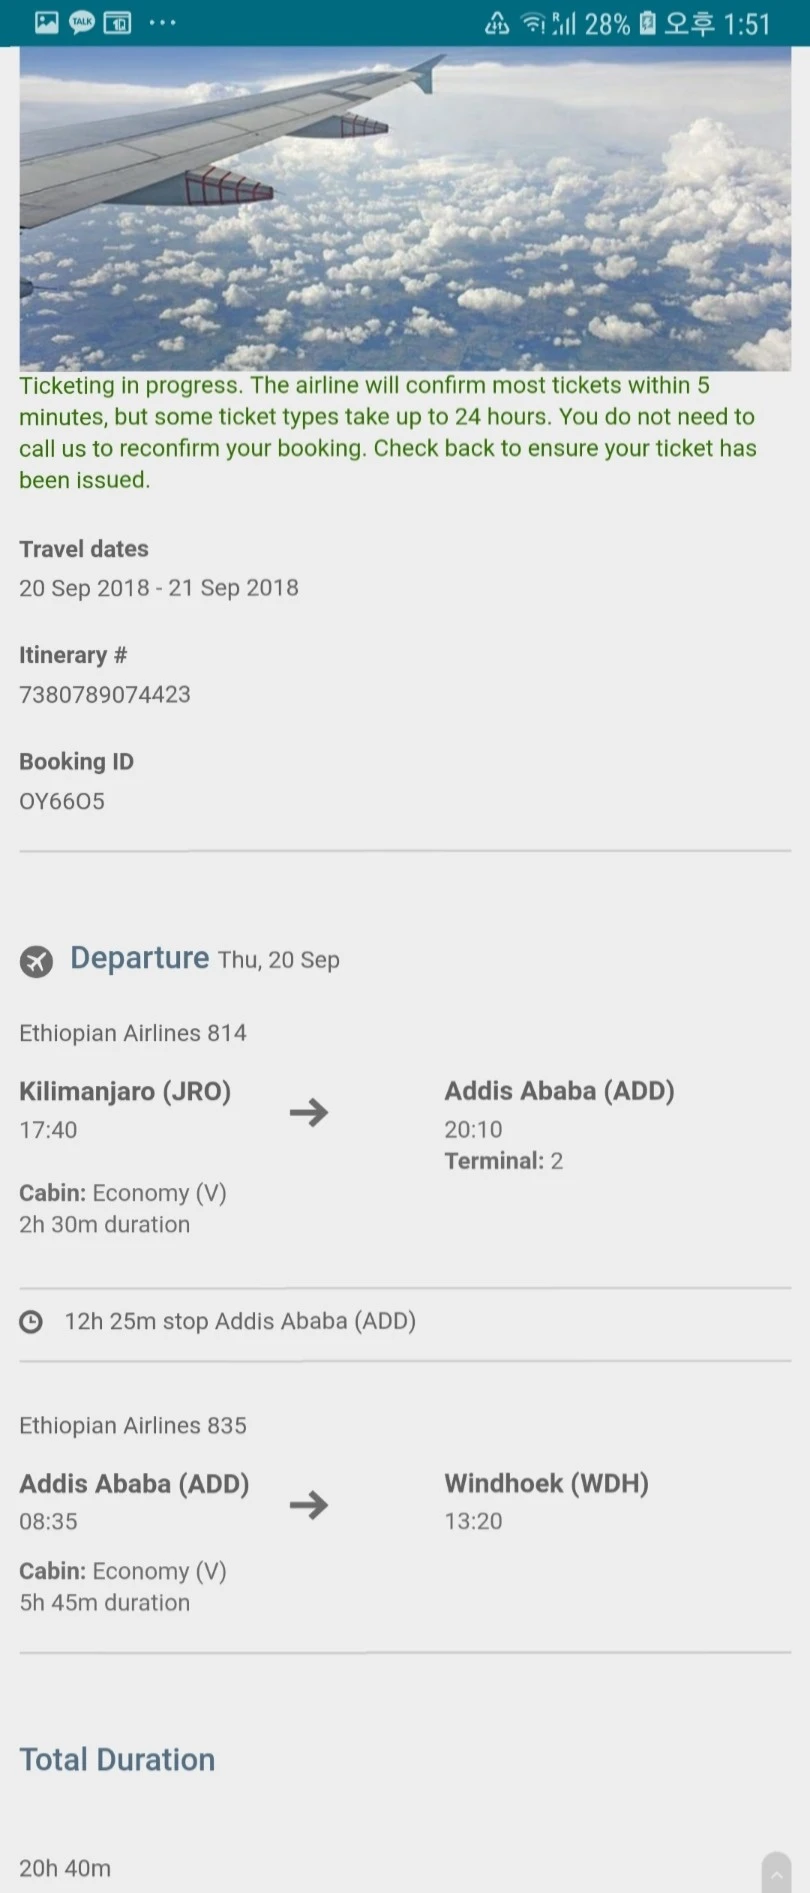The width and height of the screenshot is (810, 1893).
Task: Click the stopover clock icon
Action: [x=32, y=1322]
